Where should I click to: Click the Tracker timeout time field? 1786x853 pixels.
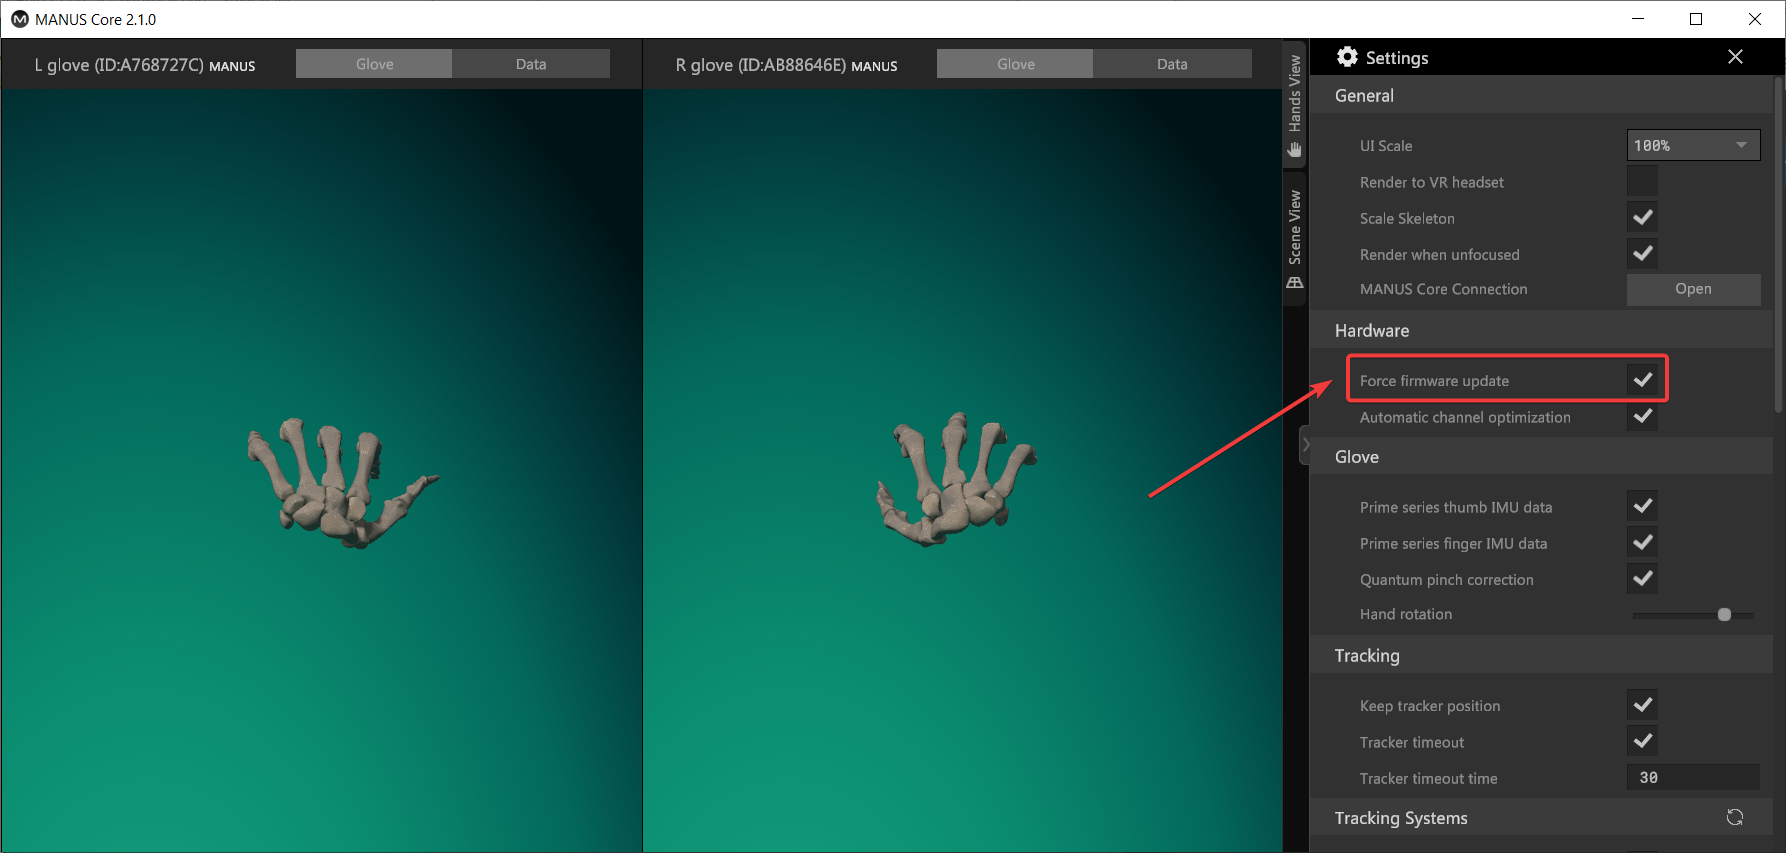point(1692,778)
